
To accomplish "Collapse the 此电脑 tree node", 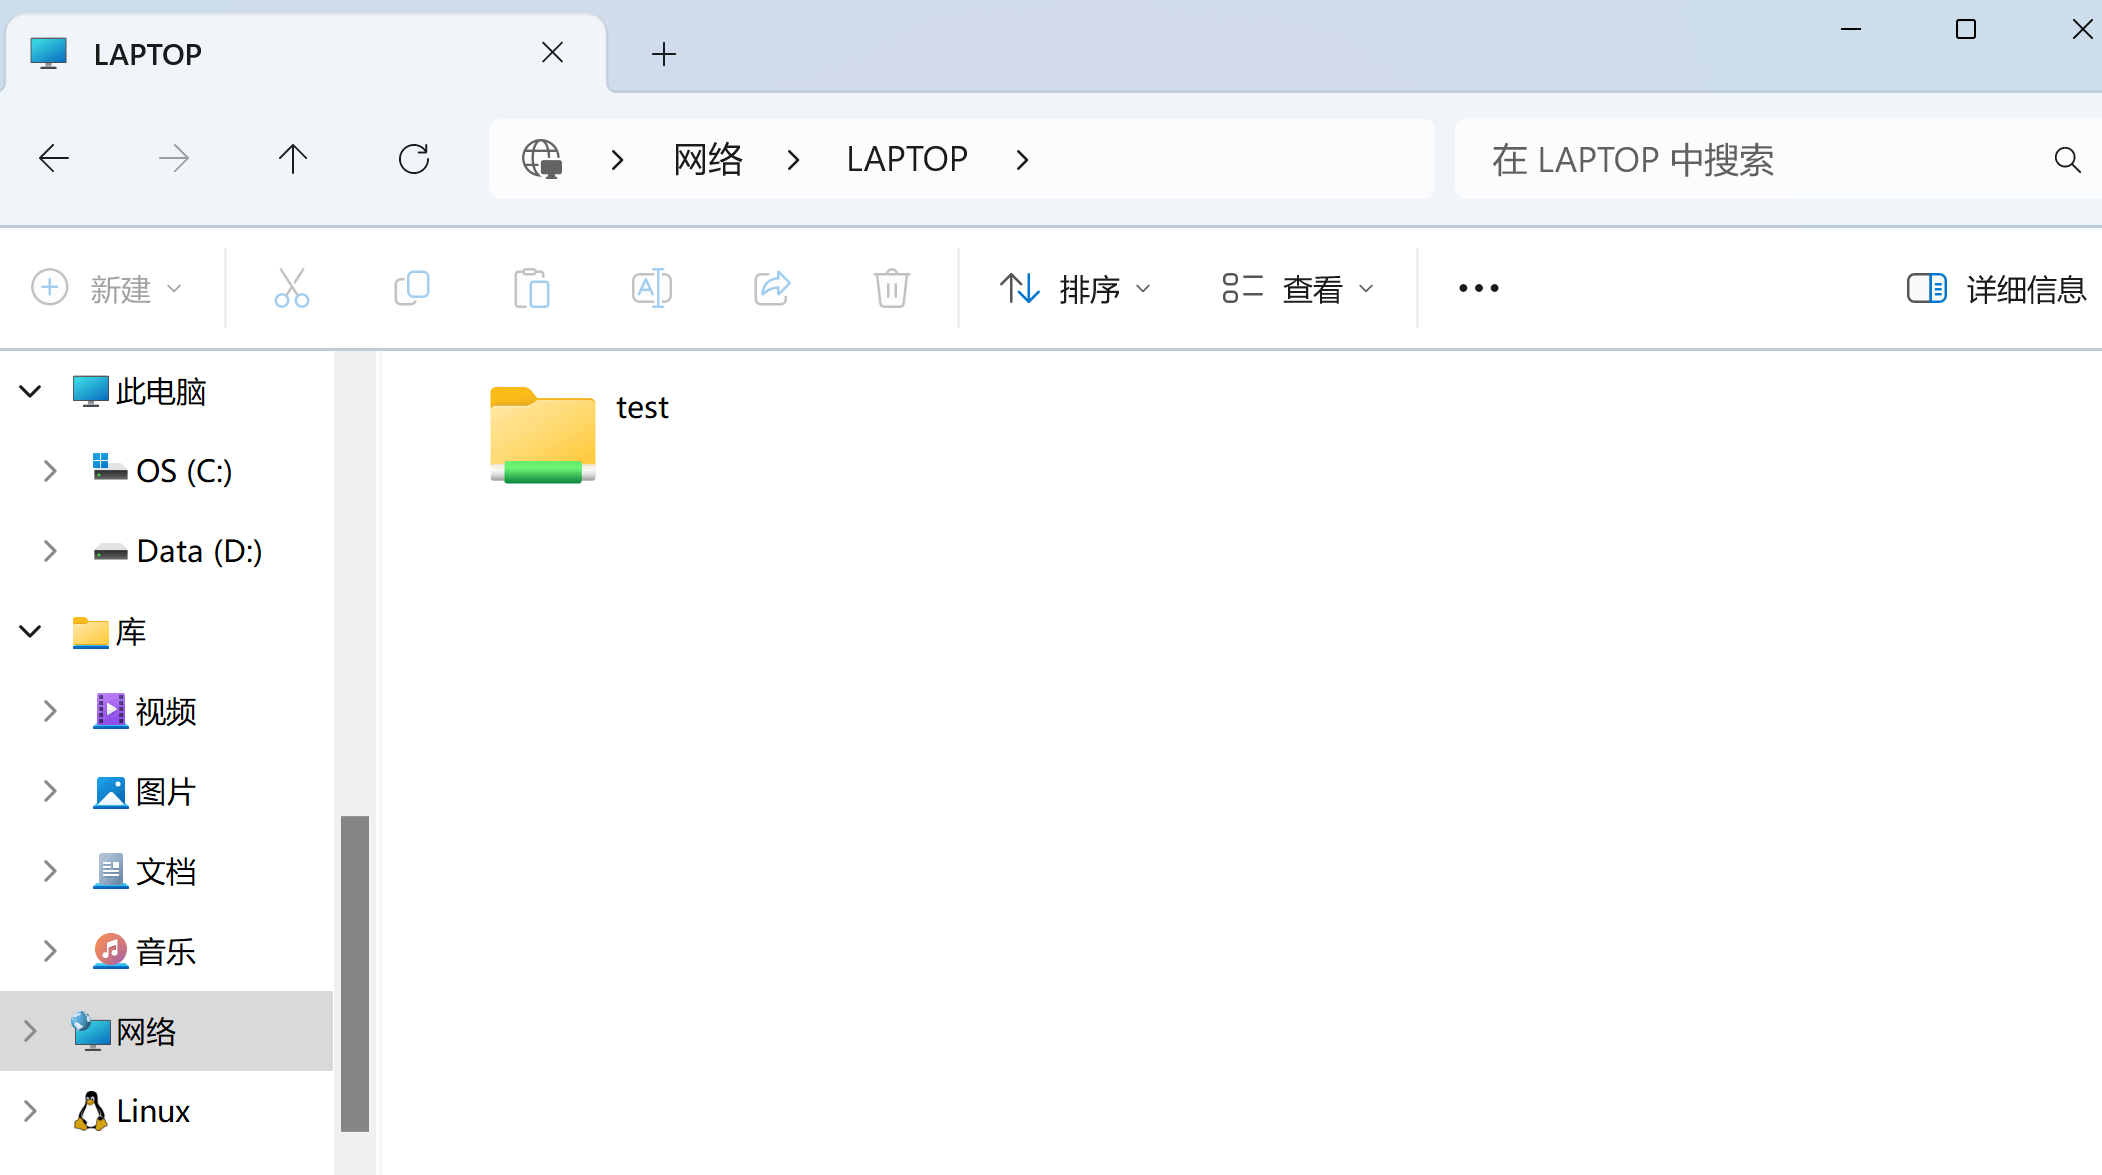I will point(30,391).
